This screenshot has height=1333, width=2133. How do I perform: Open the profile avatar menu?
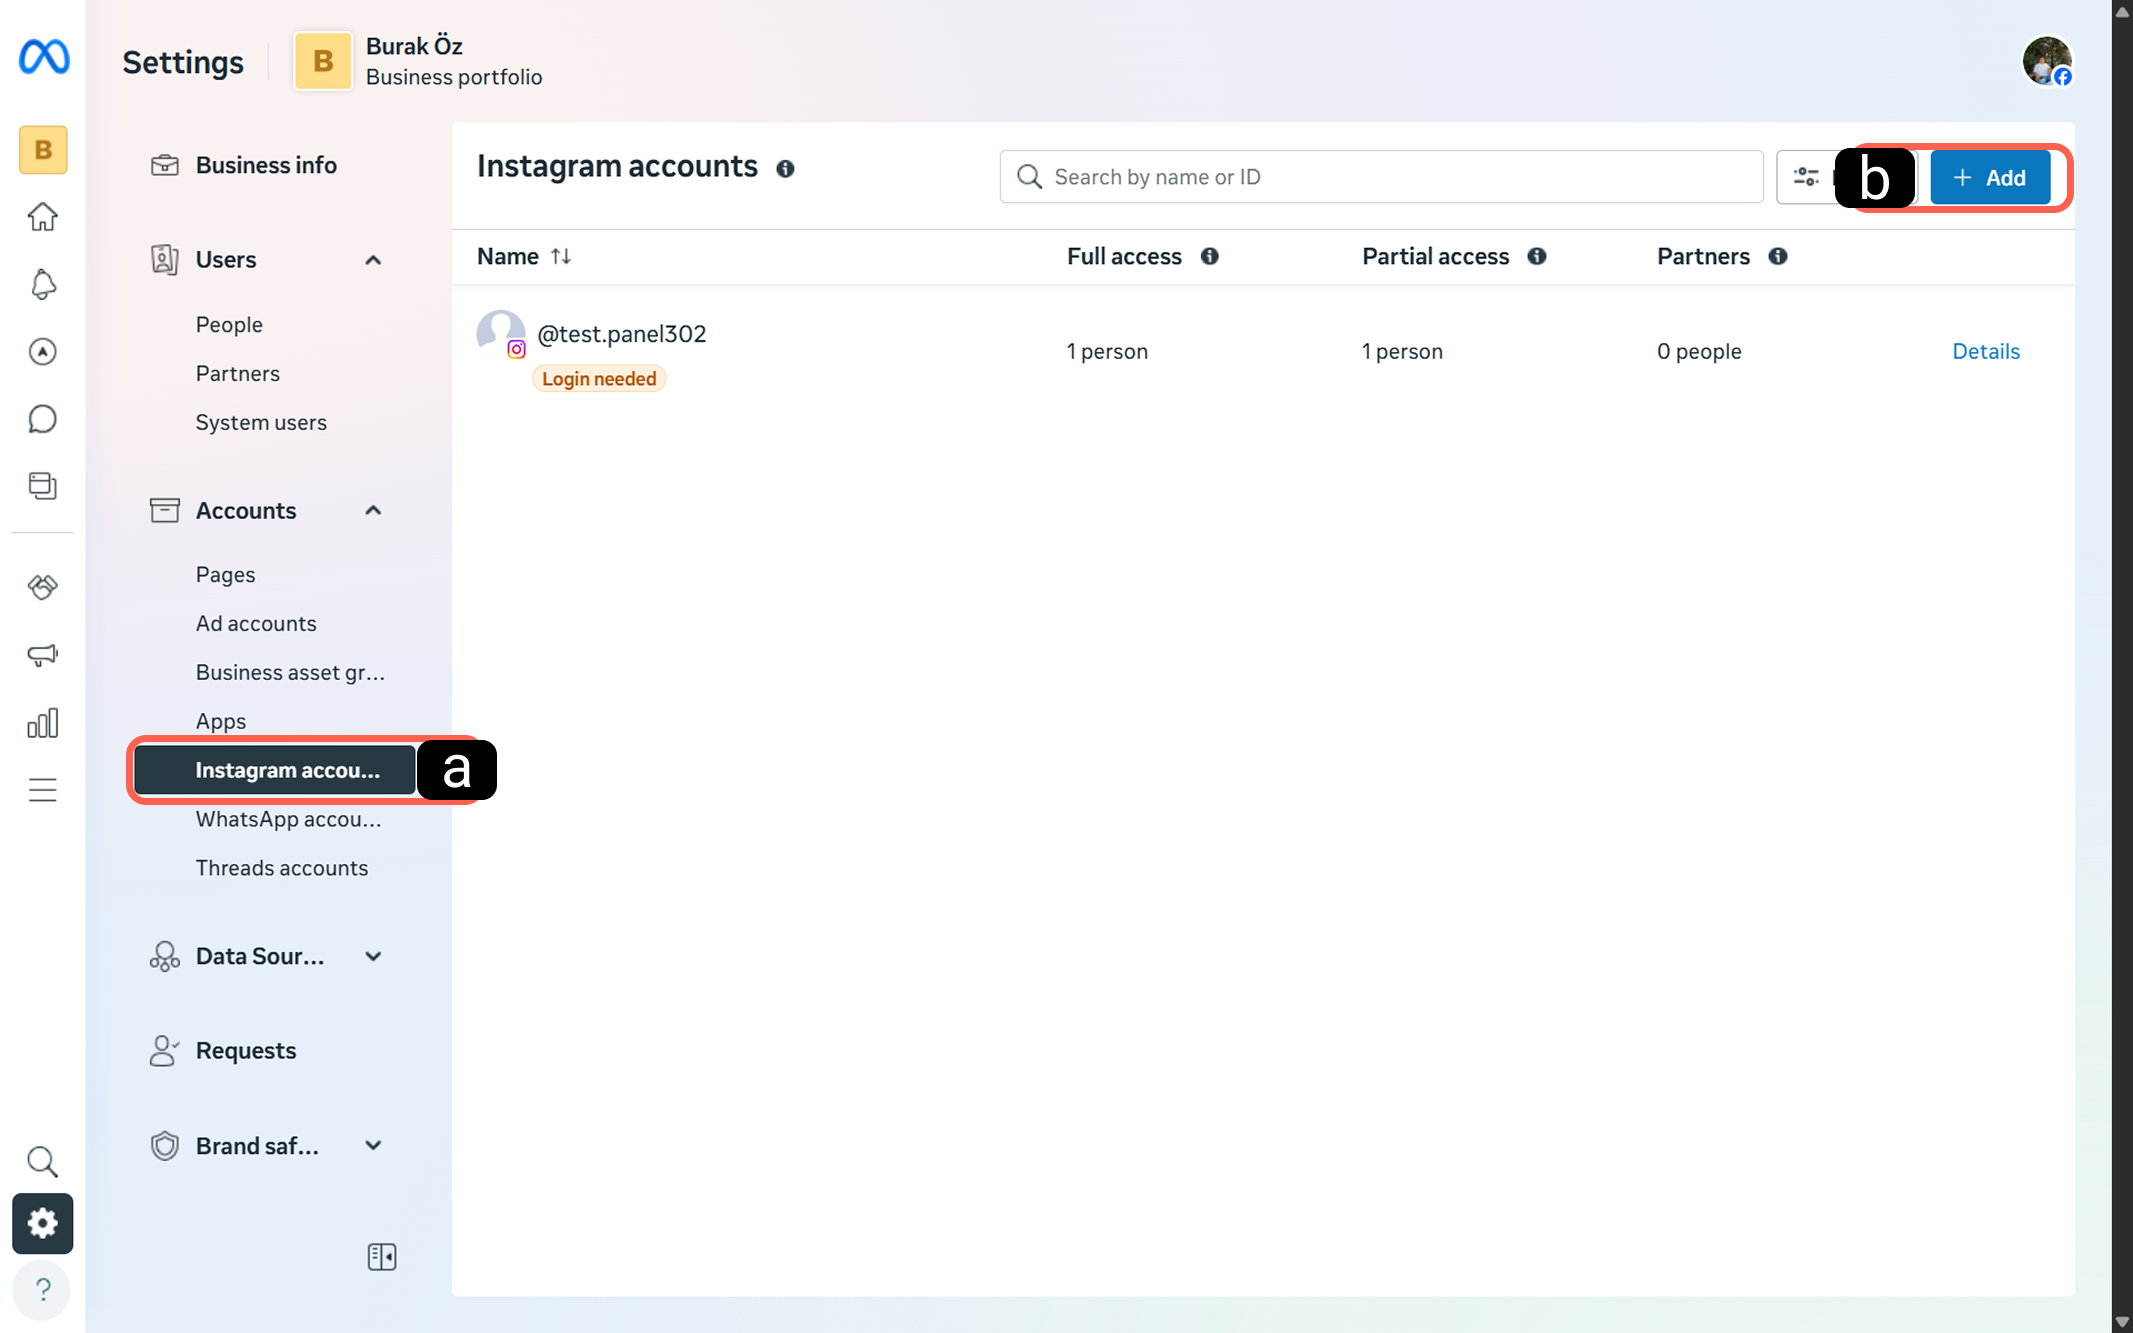click(2047, 61)
